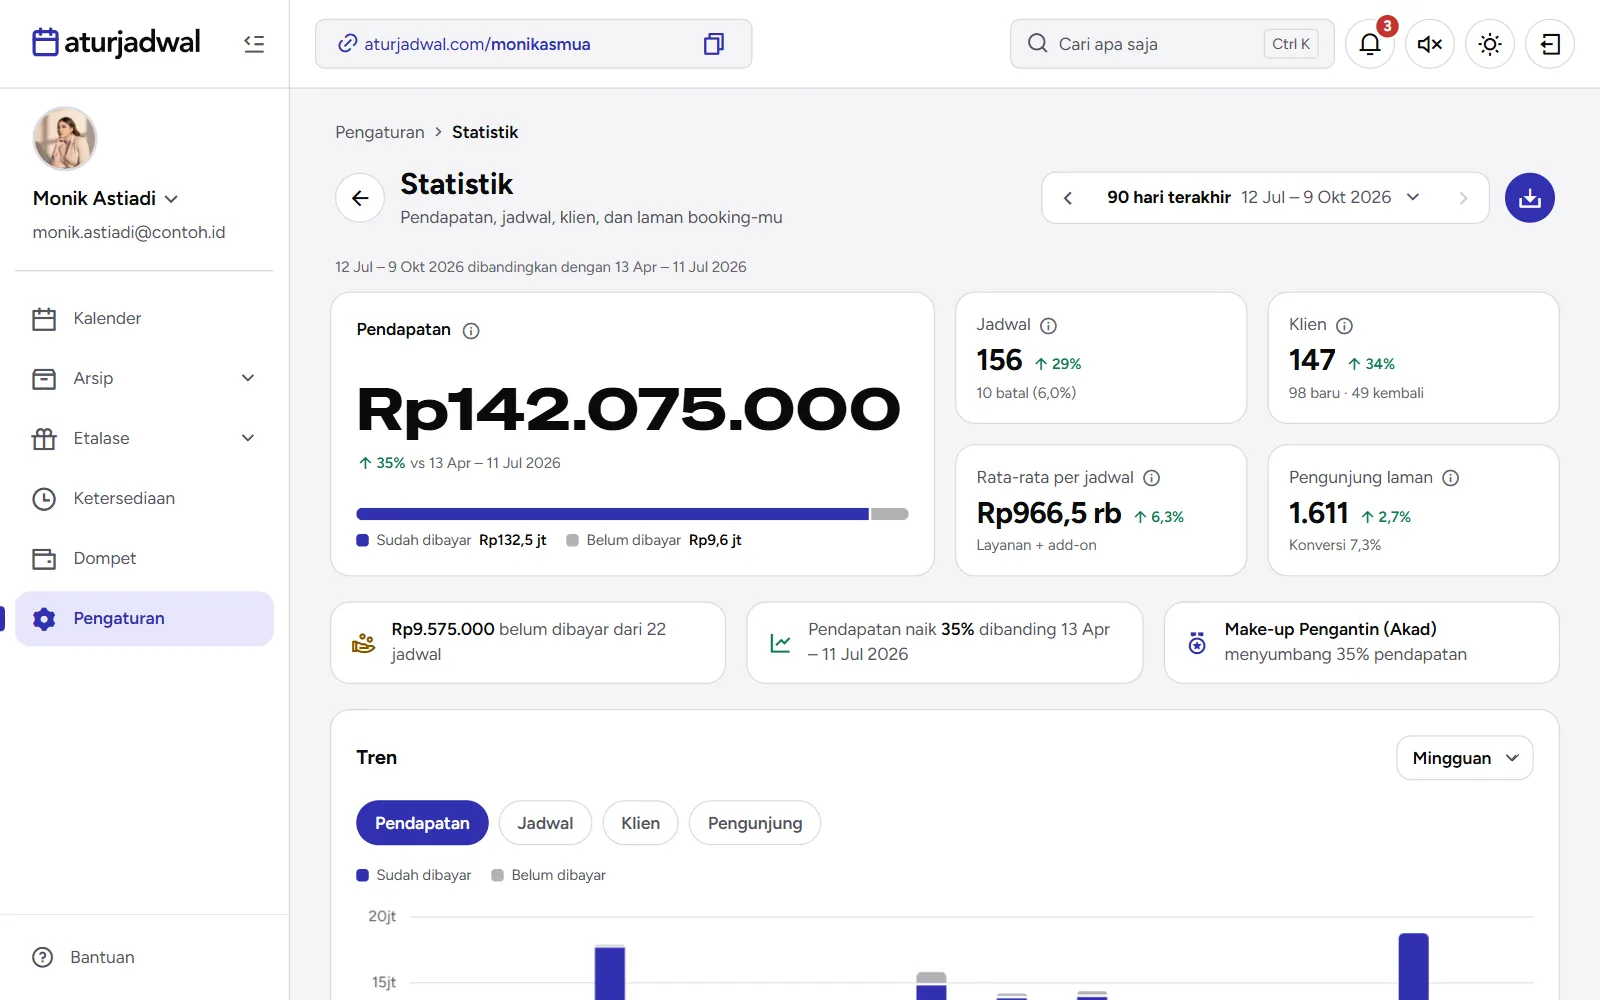Go to previous date period
The image size is (1600, 1000).
click(x=1068, y=198)
